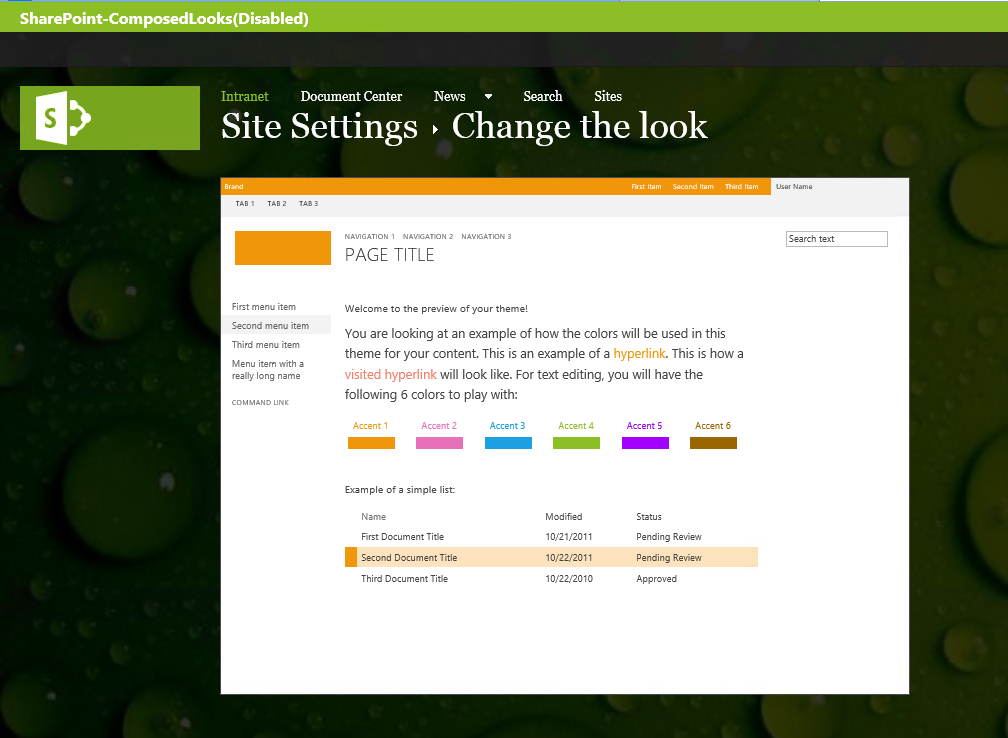Click the orange logo placeholder block
The width and height of the screenshot is (1008, 738).
pyautogui.click(x=283, y=248)
